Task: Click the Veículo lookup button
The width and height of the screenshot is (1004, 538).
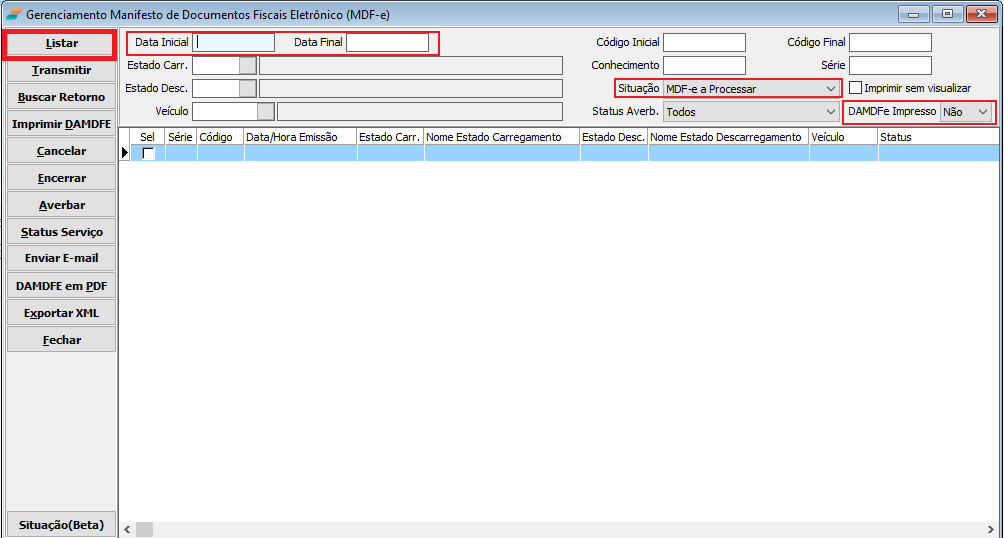Action: [x=266, y=111]
